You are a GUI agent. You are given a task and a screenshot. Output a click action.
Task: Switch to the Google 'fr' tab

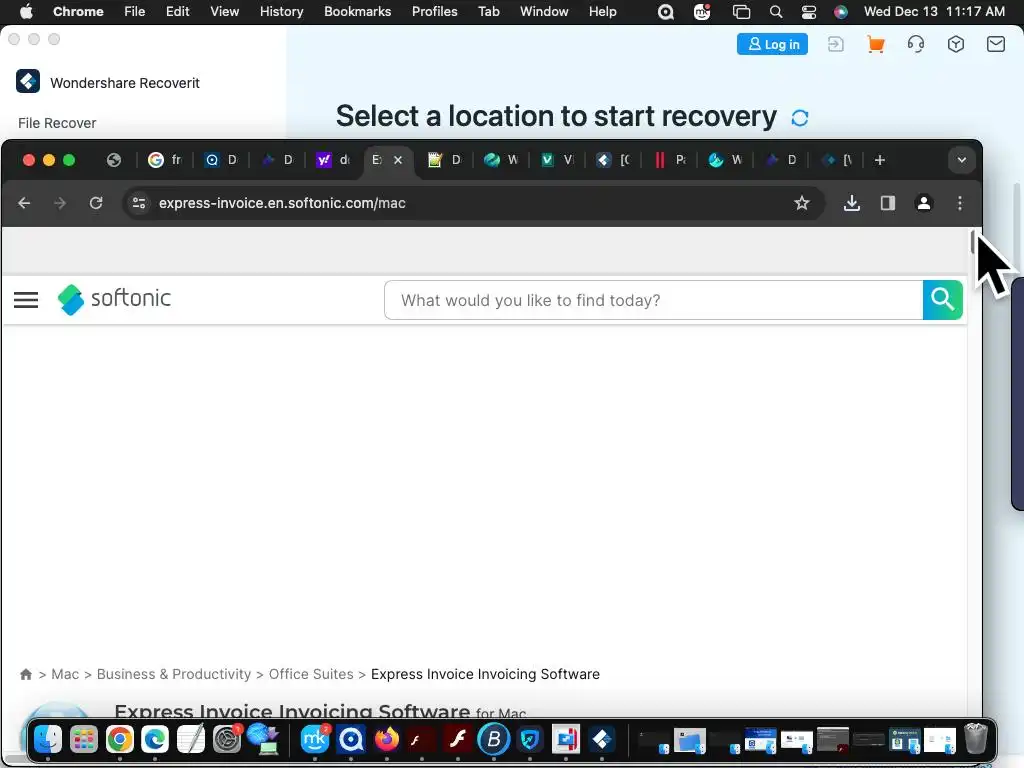(165, 160)
